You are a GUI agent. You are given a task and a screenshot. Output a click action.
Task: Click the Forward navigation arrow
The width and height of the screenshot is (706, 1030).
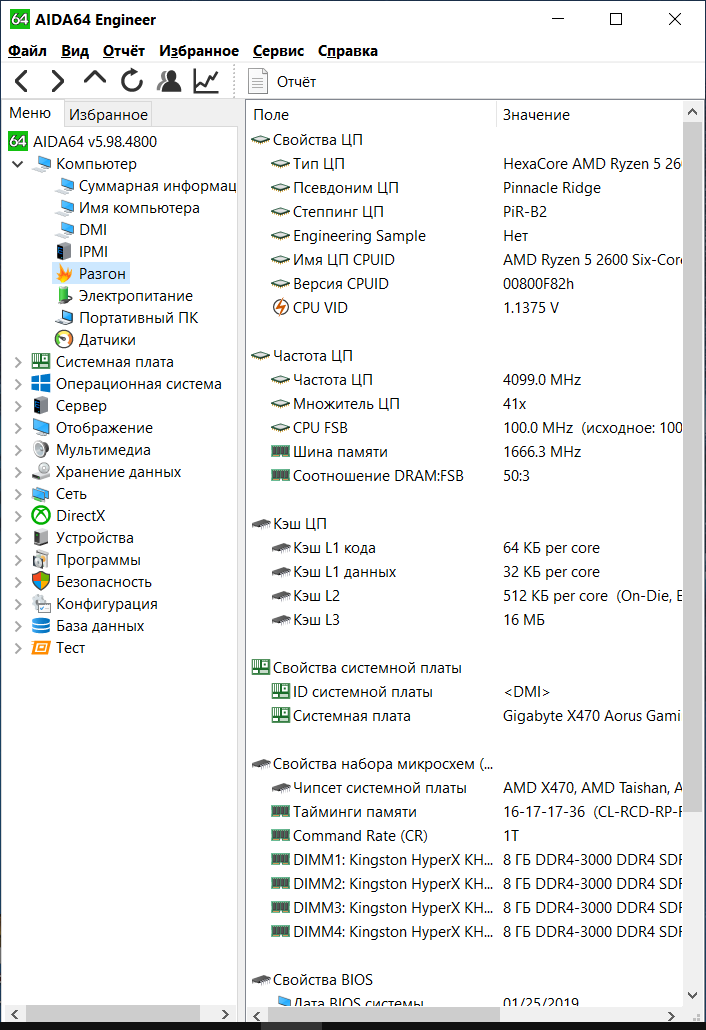point(58,81)
